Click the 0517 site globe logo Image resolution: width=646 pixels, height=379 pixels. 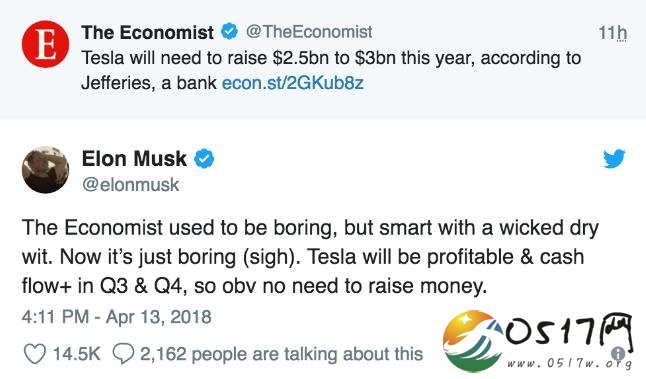[x=473, y=341]
